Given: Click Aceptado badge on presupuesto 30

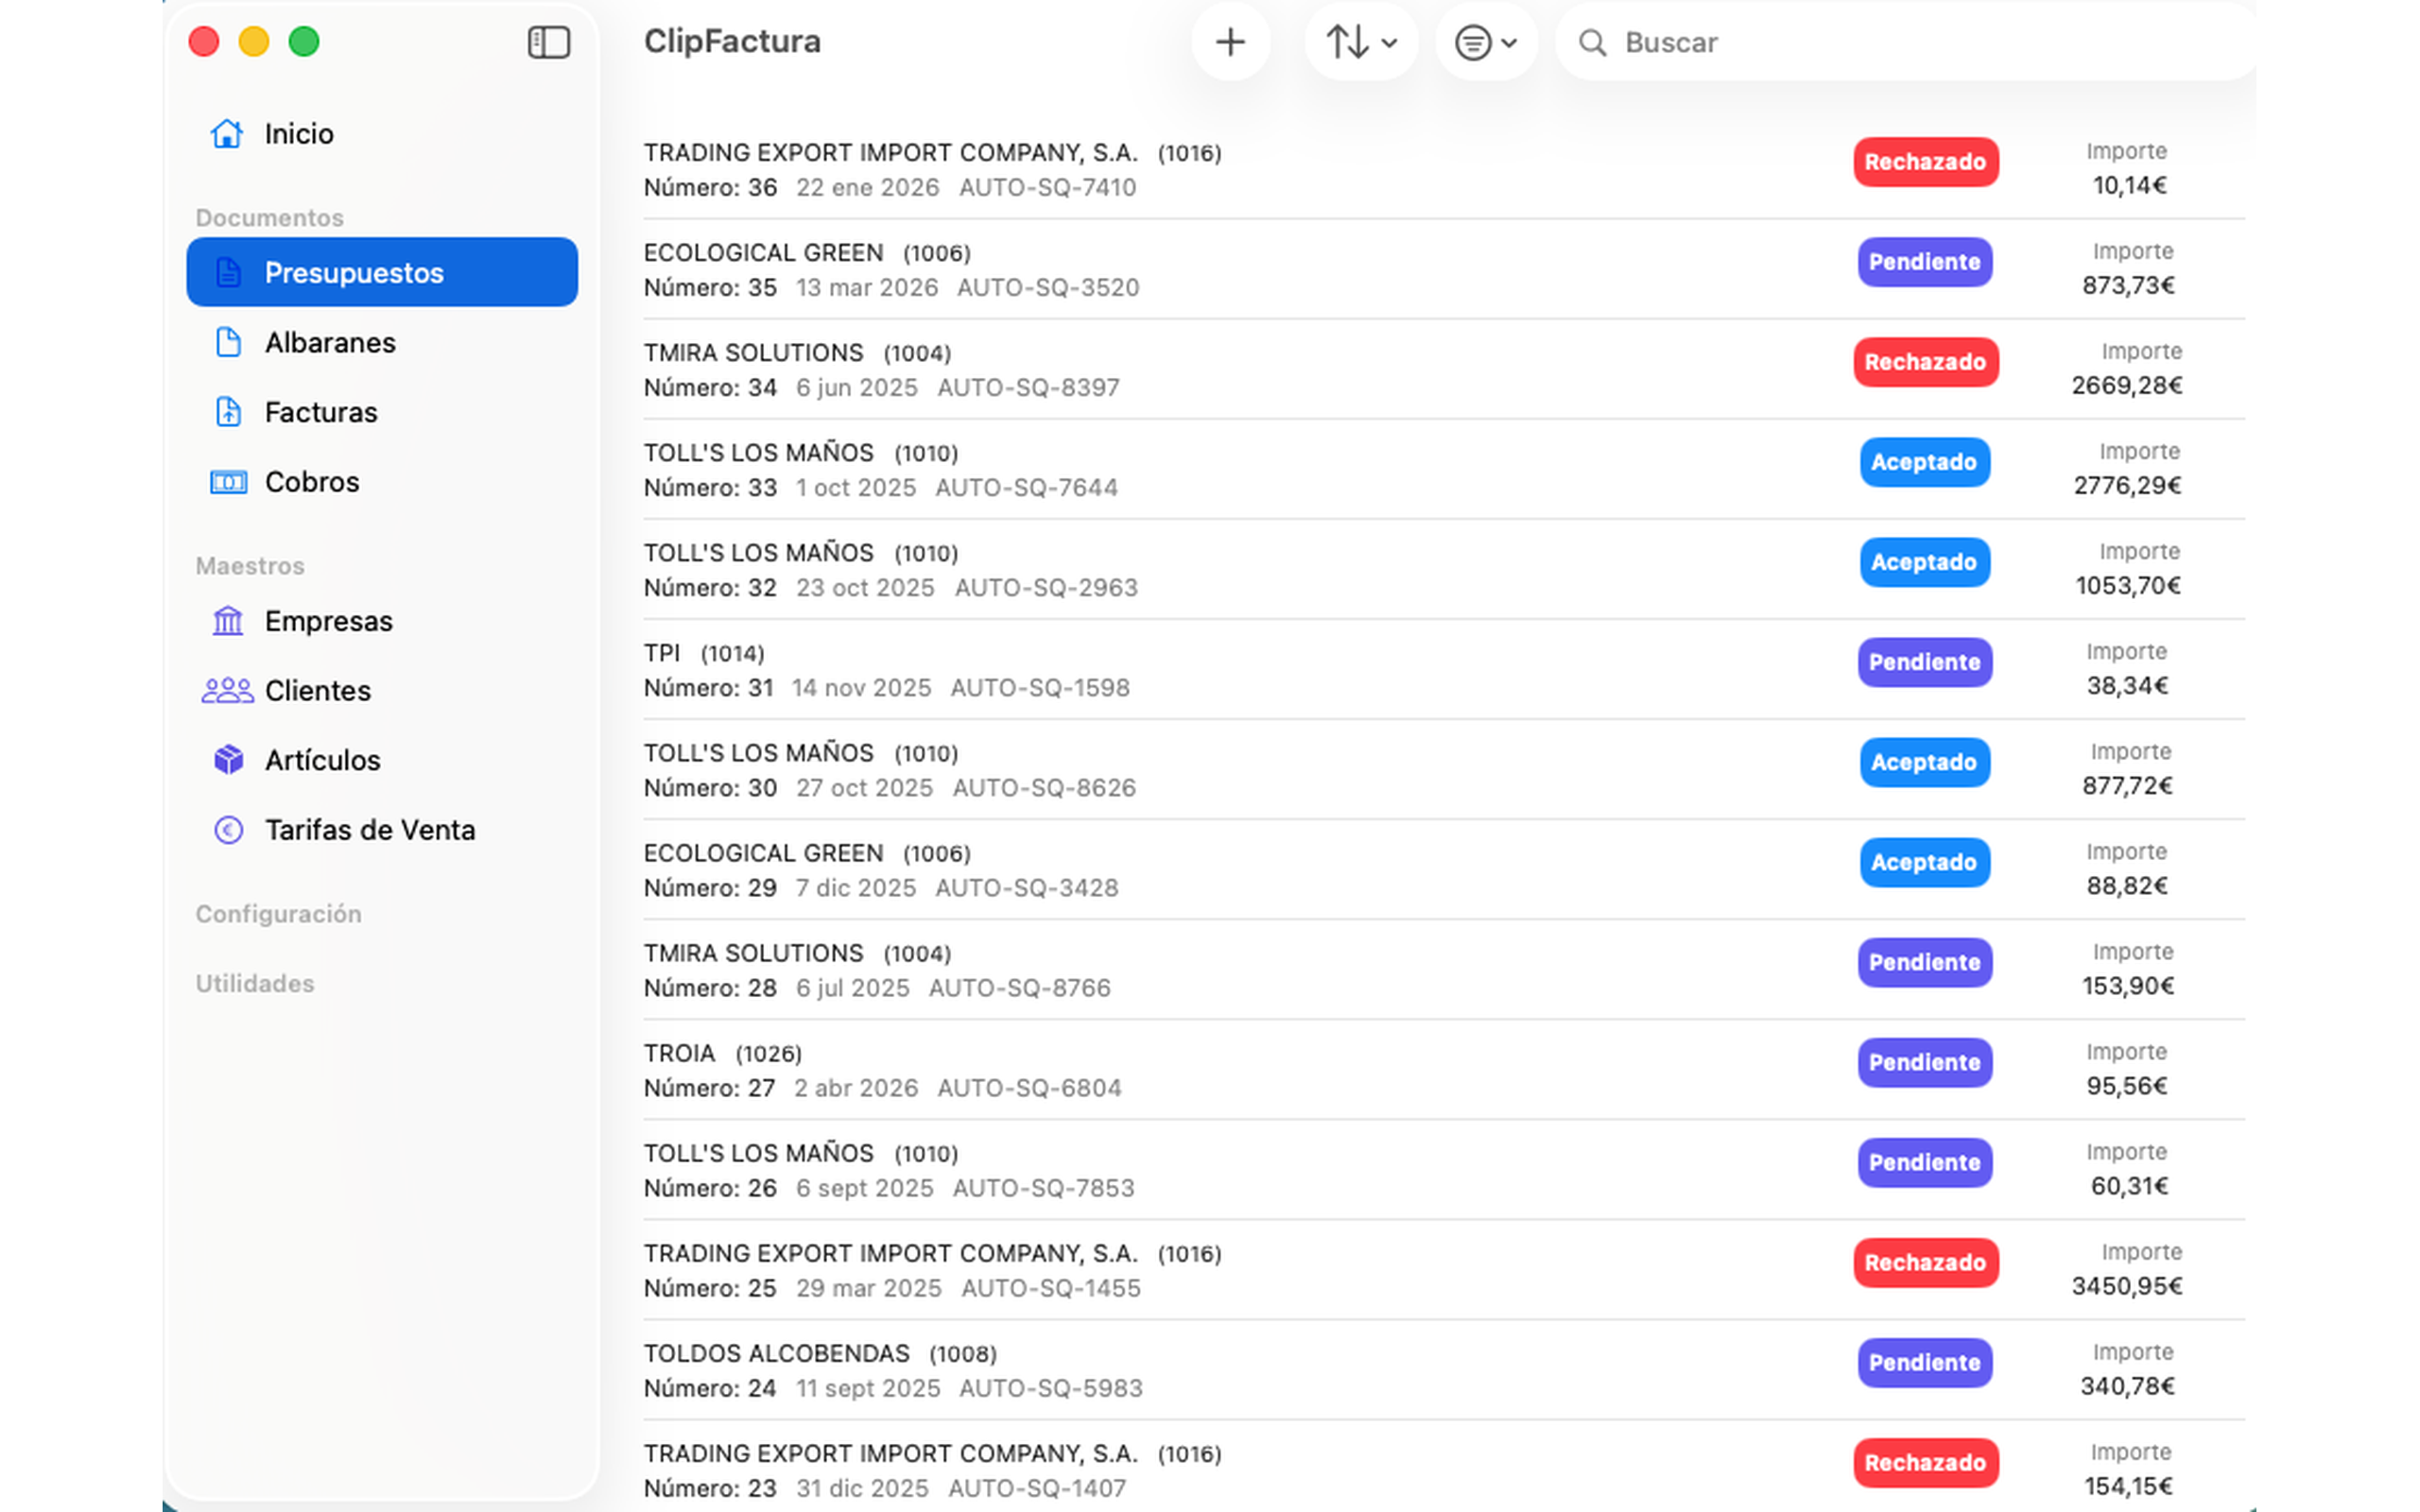Looking at the screenshot, I should pos(1924,762).
